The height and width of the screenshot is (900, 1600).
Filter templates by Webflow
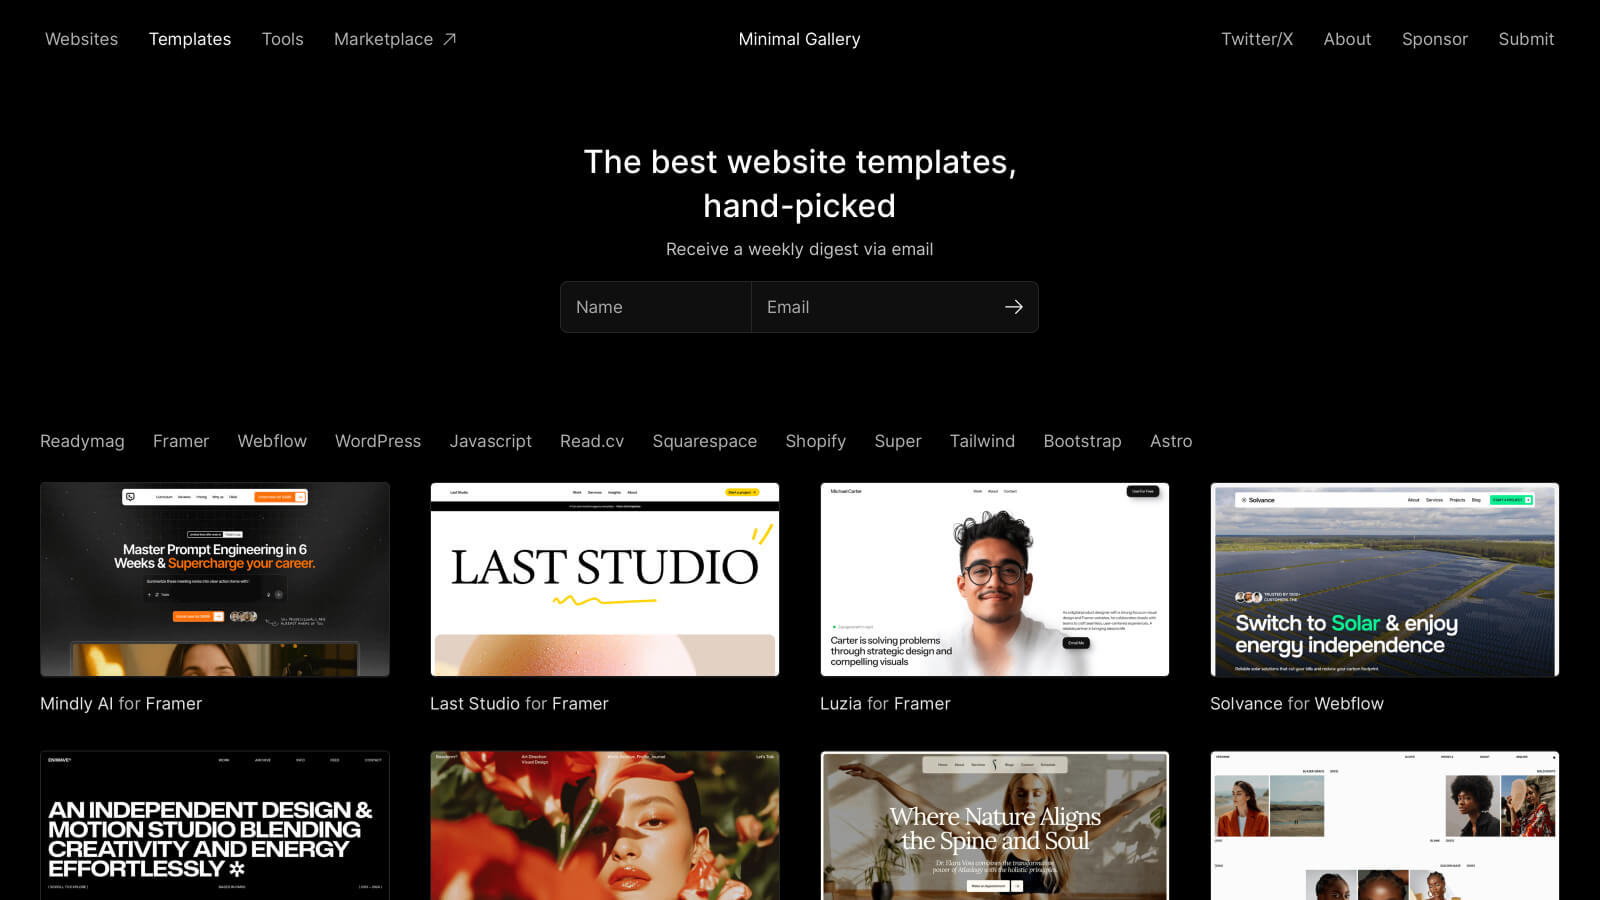point(272,441)
